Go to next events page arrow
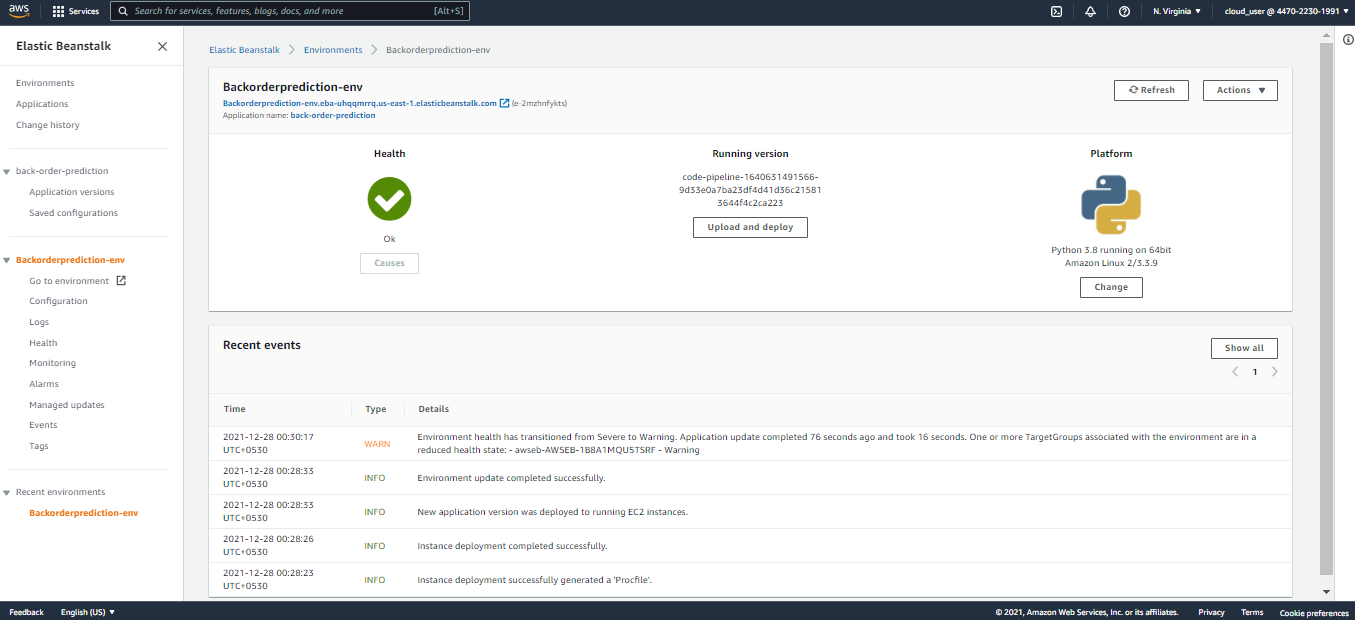 [1274, 372]
